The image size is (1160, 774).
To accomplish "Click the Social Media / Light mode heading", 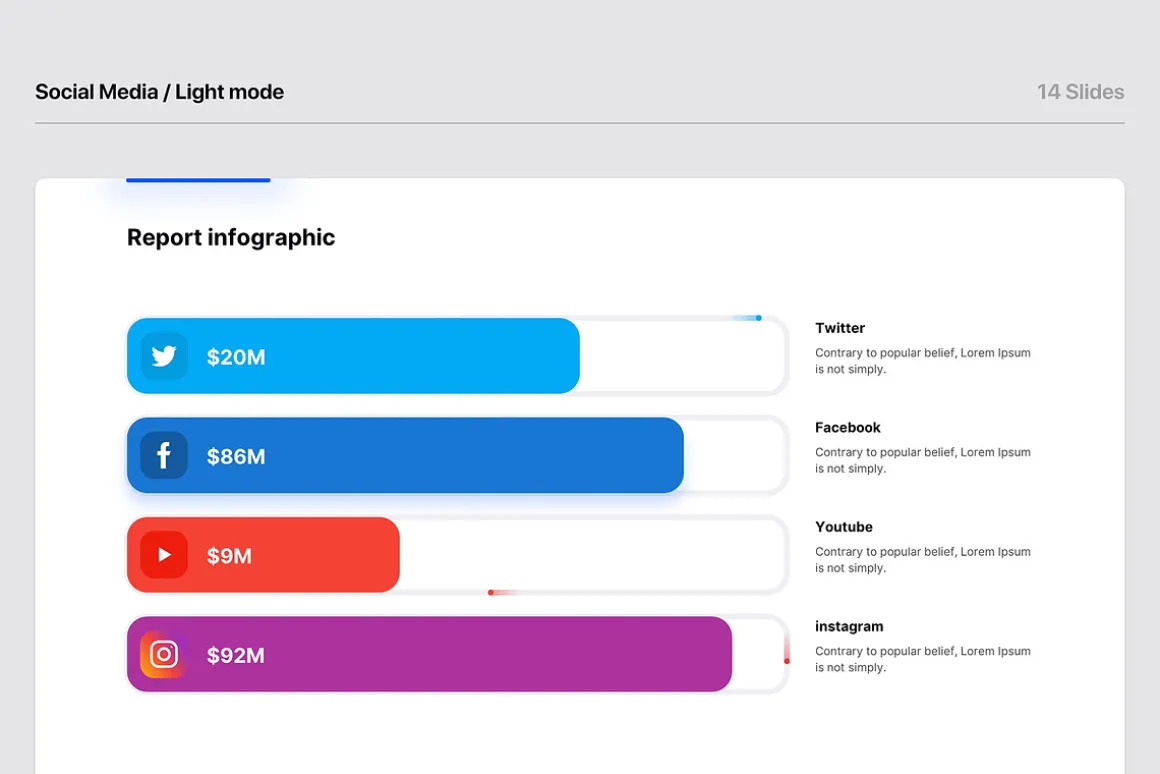I will tap(160, 92).
